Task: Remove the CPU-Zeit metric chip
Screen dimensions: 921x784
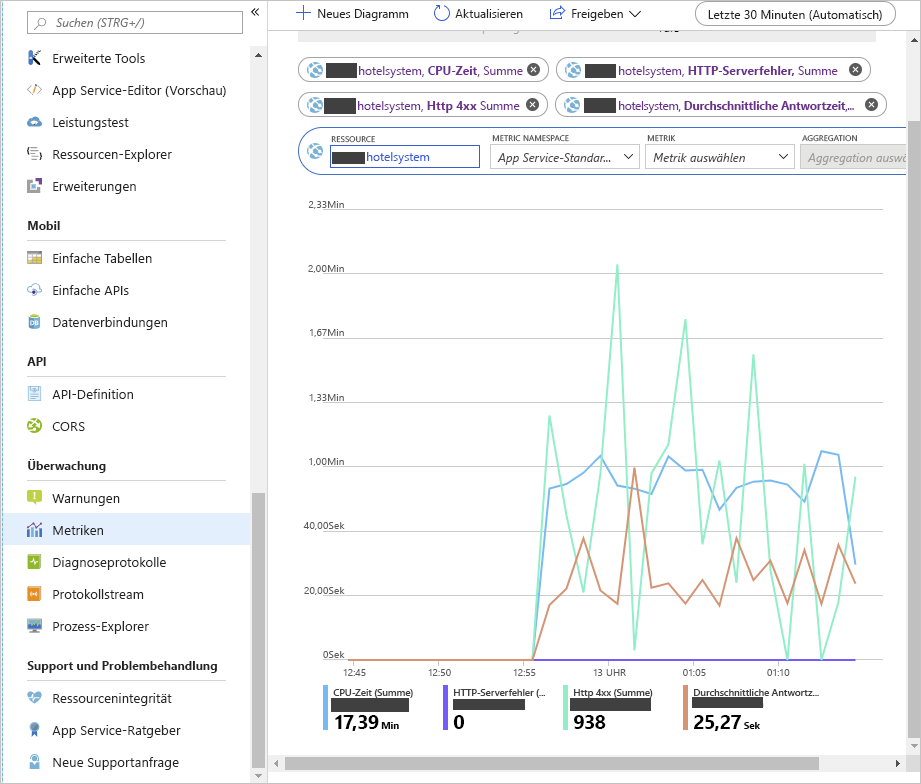Action: pos(533,70)
